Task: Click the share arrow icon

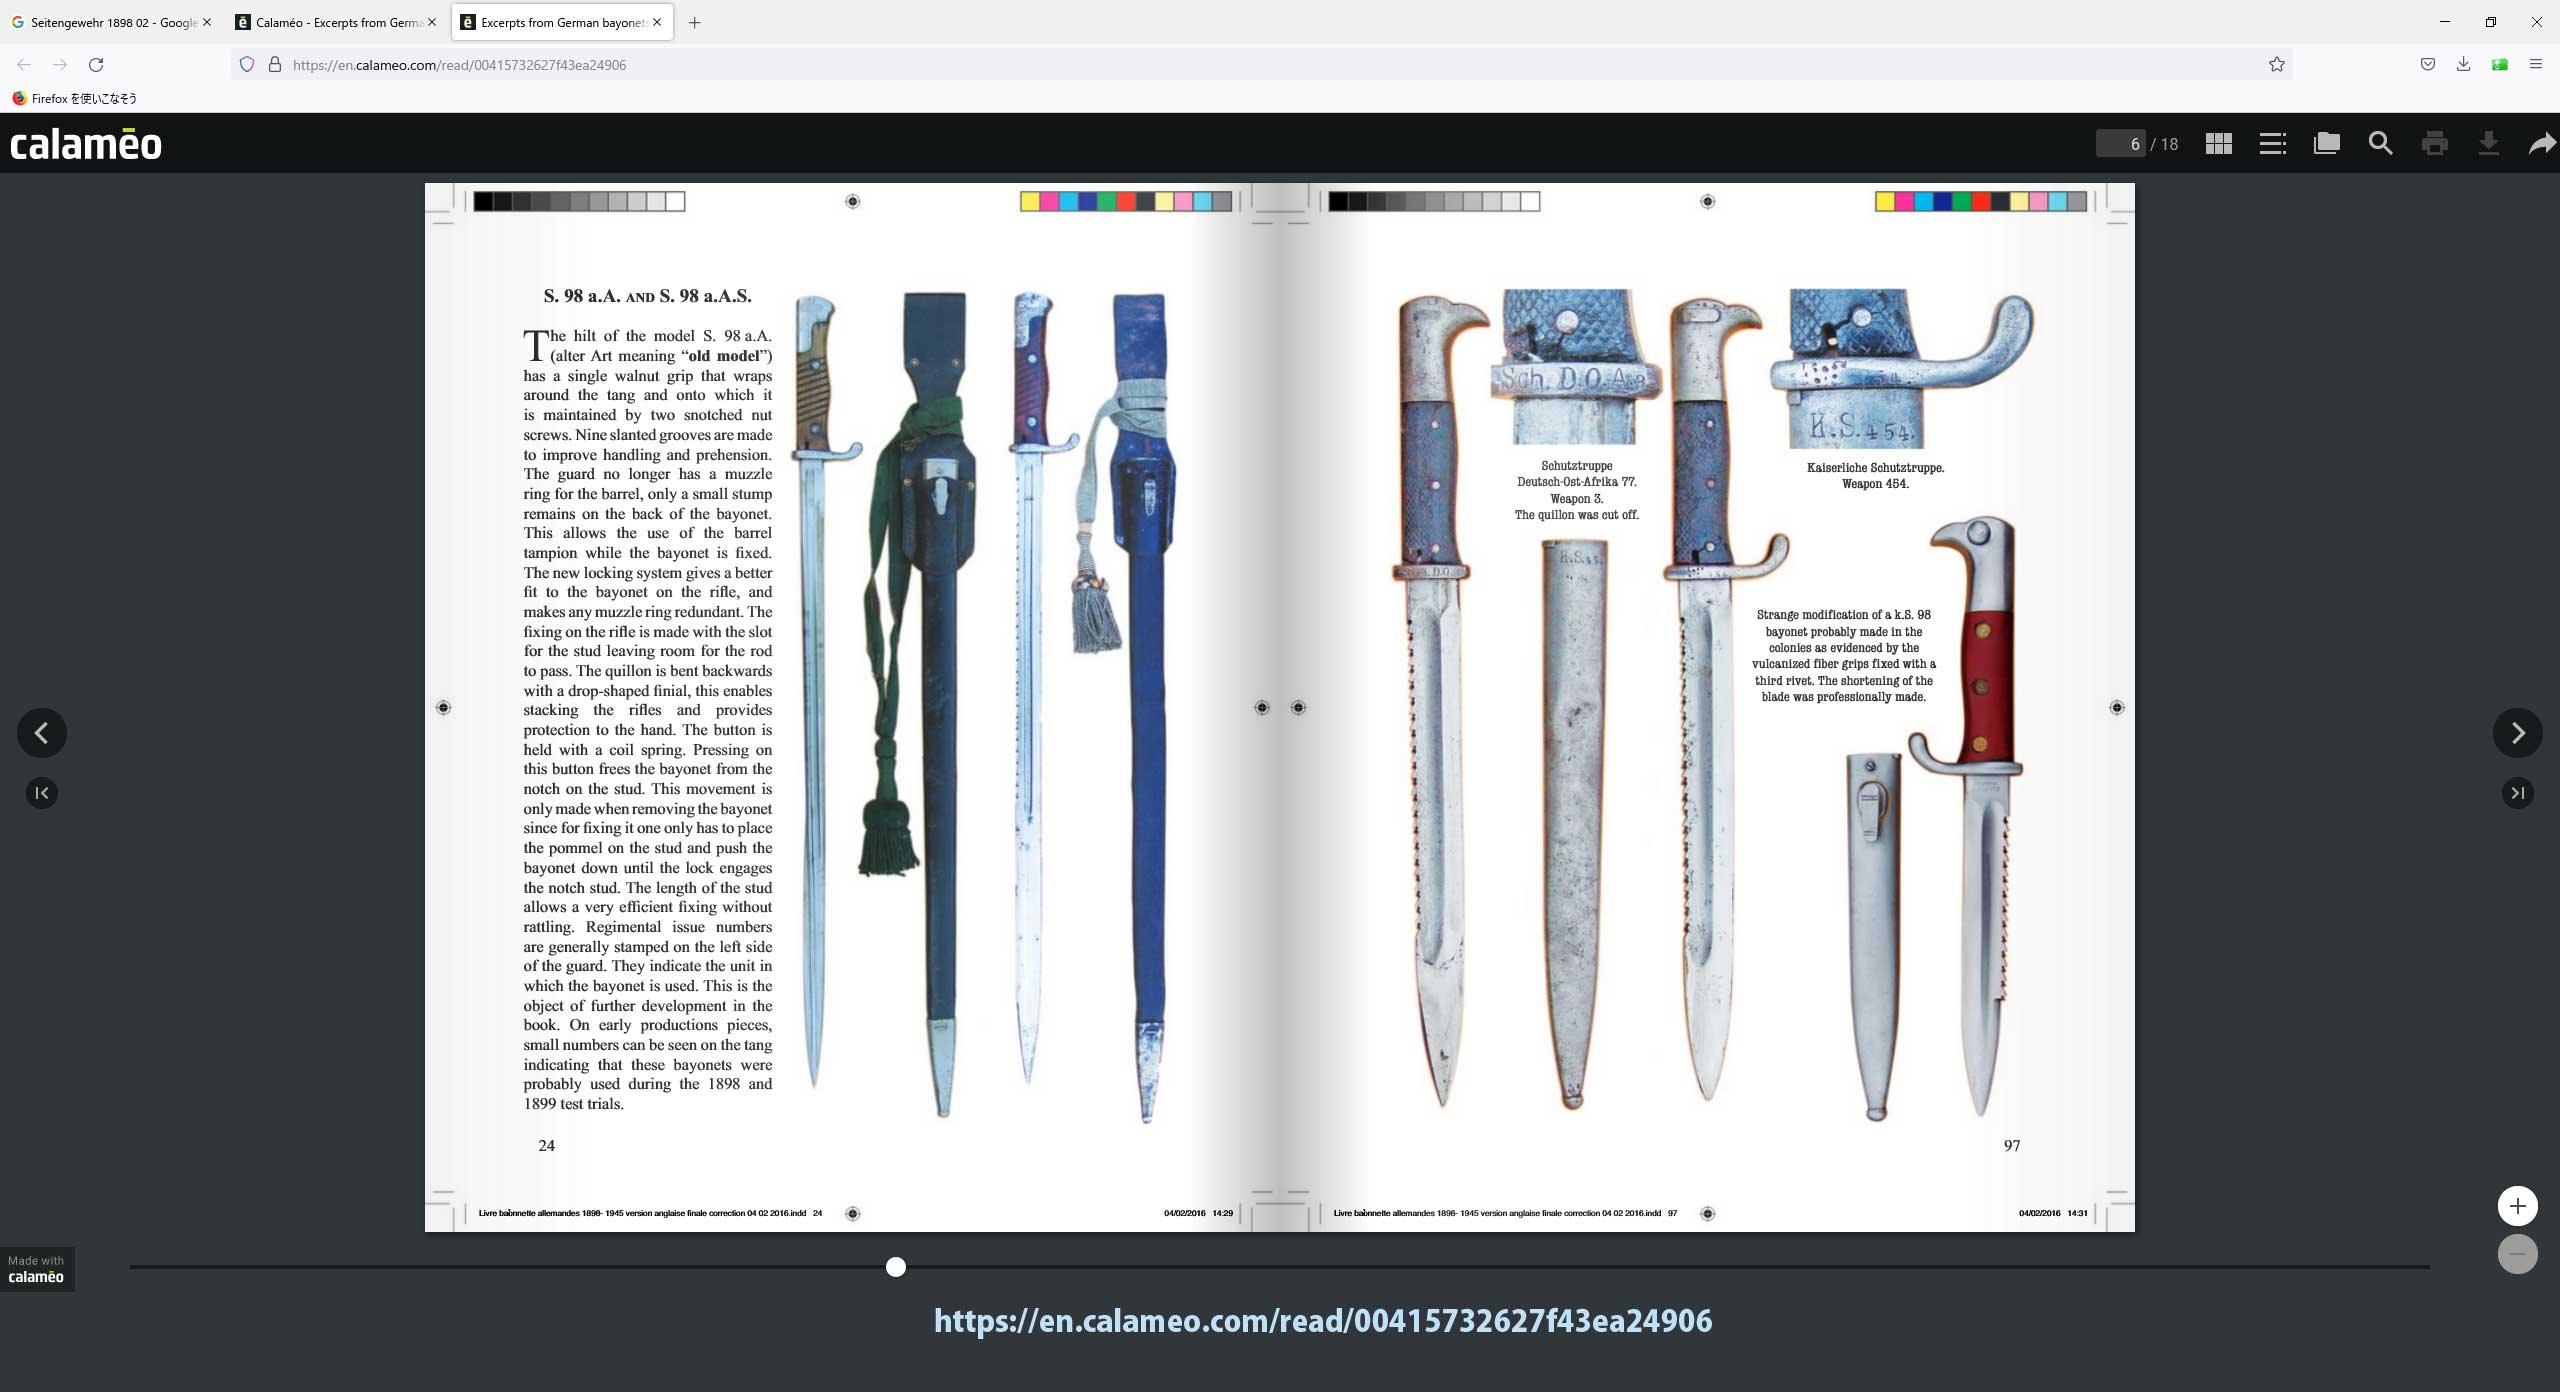Action: (2541, 144)
